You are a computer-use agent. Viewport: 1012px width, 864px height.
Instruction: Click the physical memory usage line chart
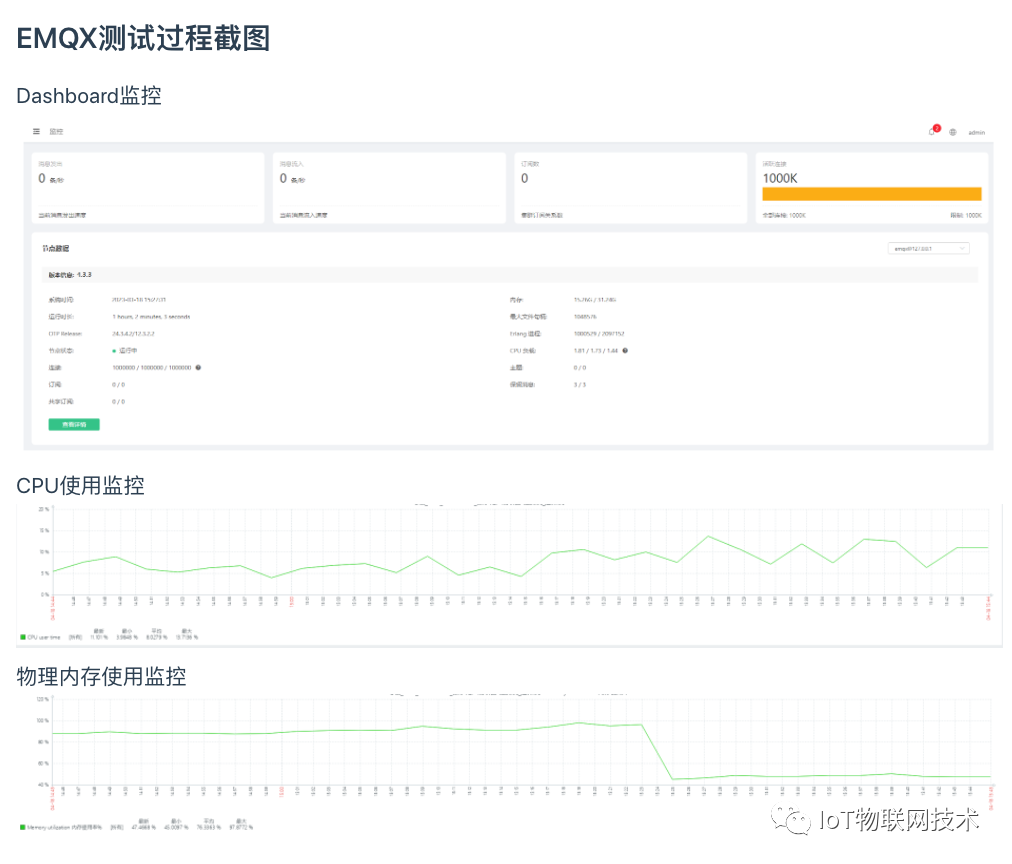click(521, 742)
